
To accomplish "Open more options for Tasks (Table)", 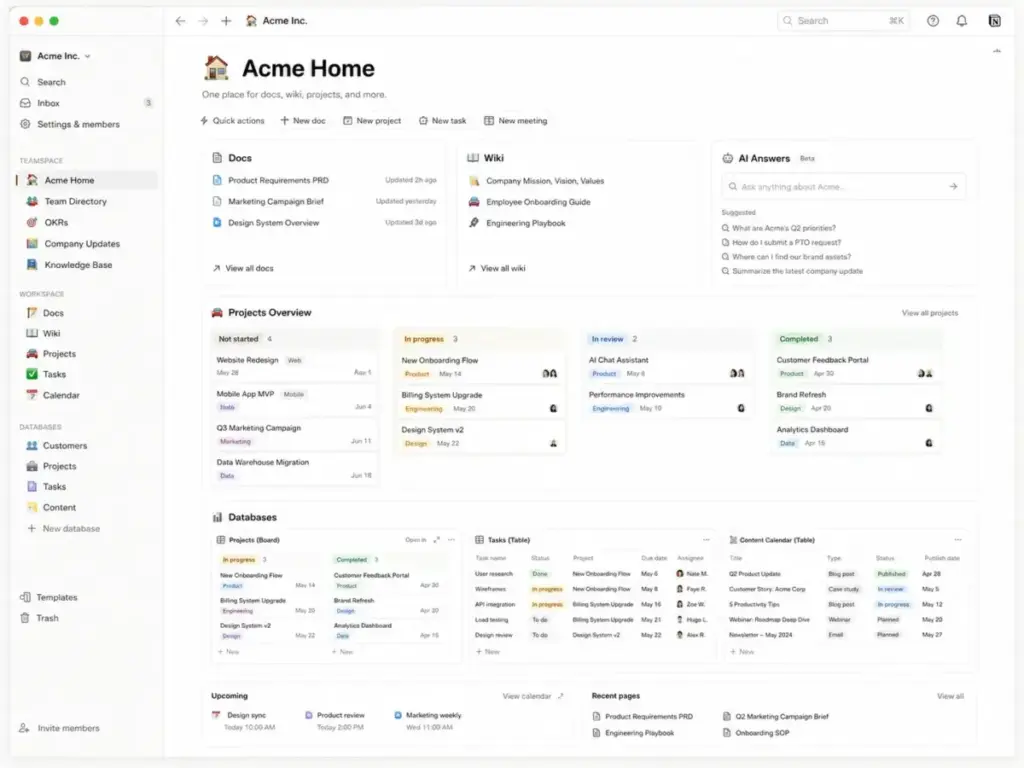I will [706, 540].
